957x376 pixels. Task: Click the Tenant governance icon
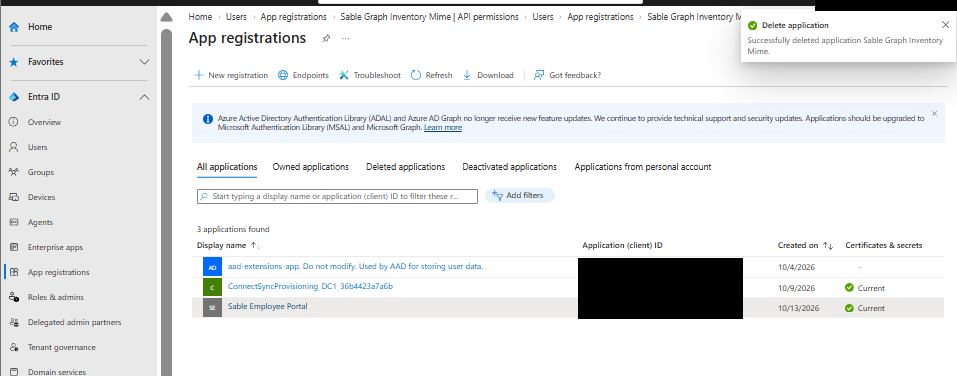(x=13, y=347)
